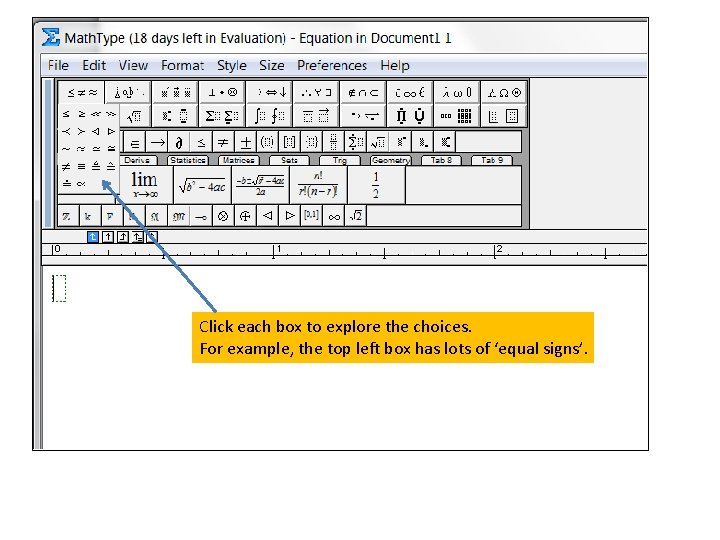Open the spaces and ellipses palette
The width and height of the screenshot is (720, 540).
pos(128,92)
